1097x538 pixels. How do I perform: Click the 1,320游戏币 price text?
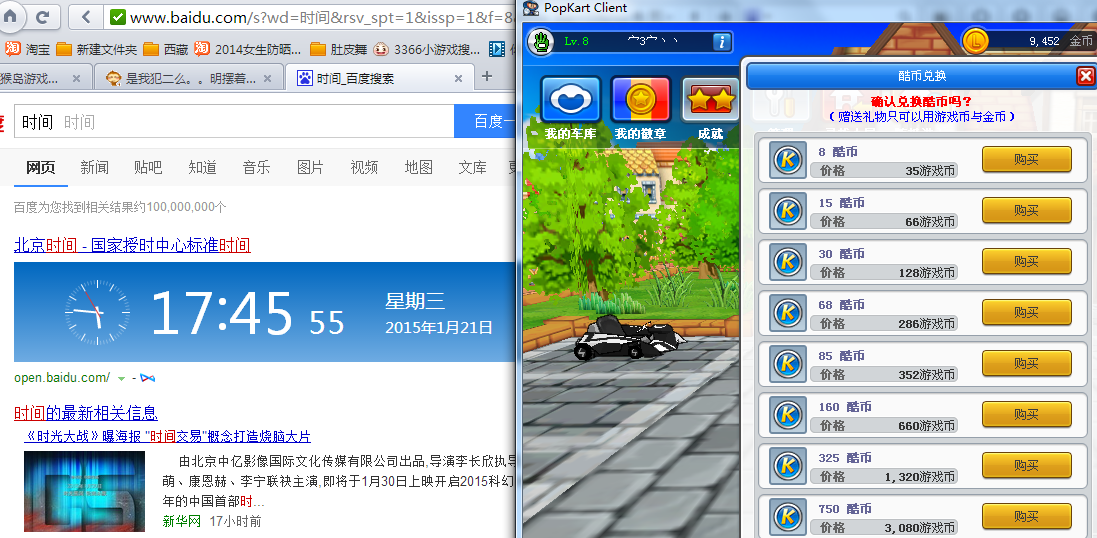[x=919, y=477]
